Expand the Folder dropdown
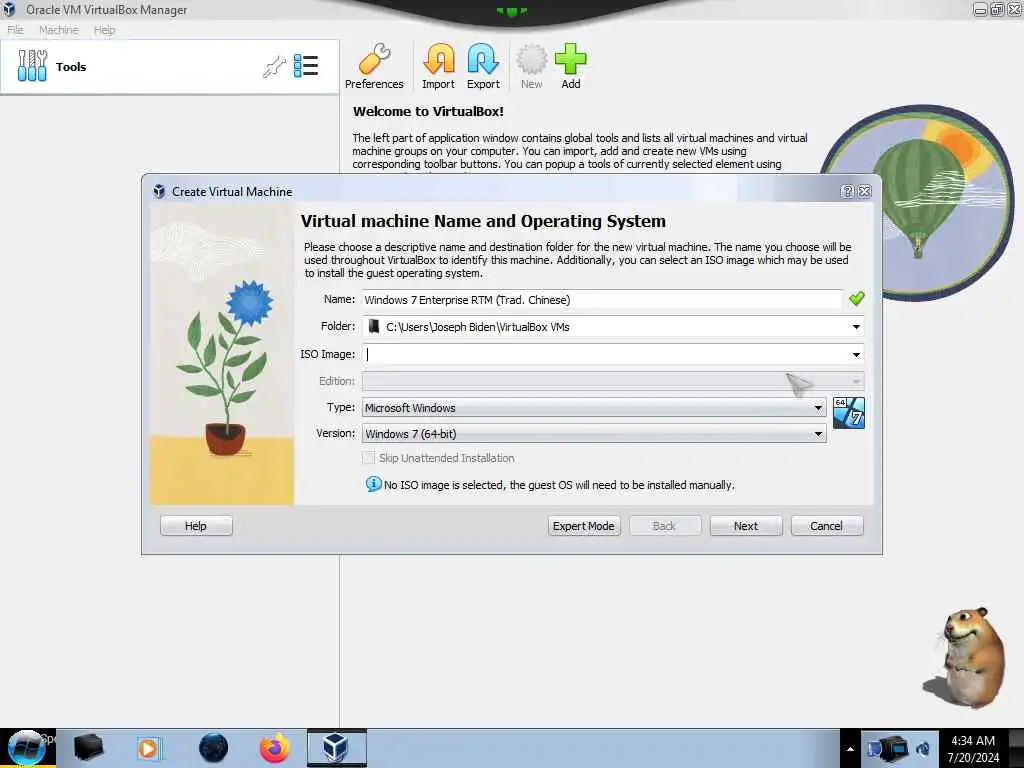The image size is (1024, 768). click(856, 327)
